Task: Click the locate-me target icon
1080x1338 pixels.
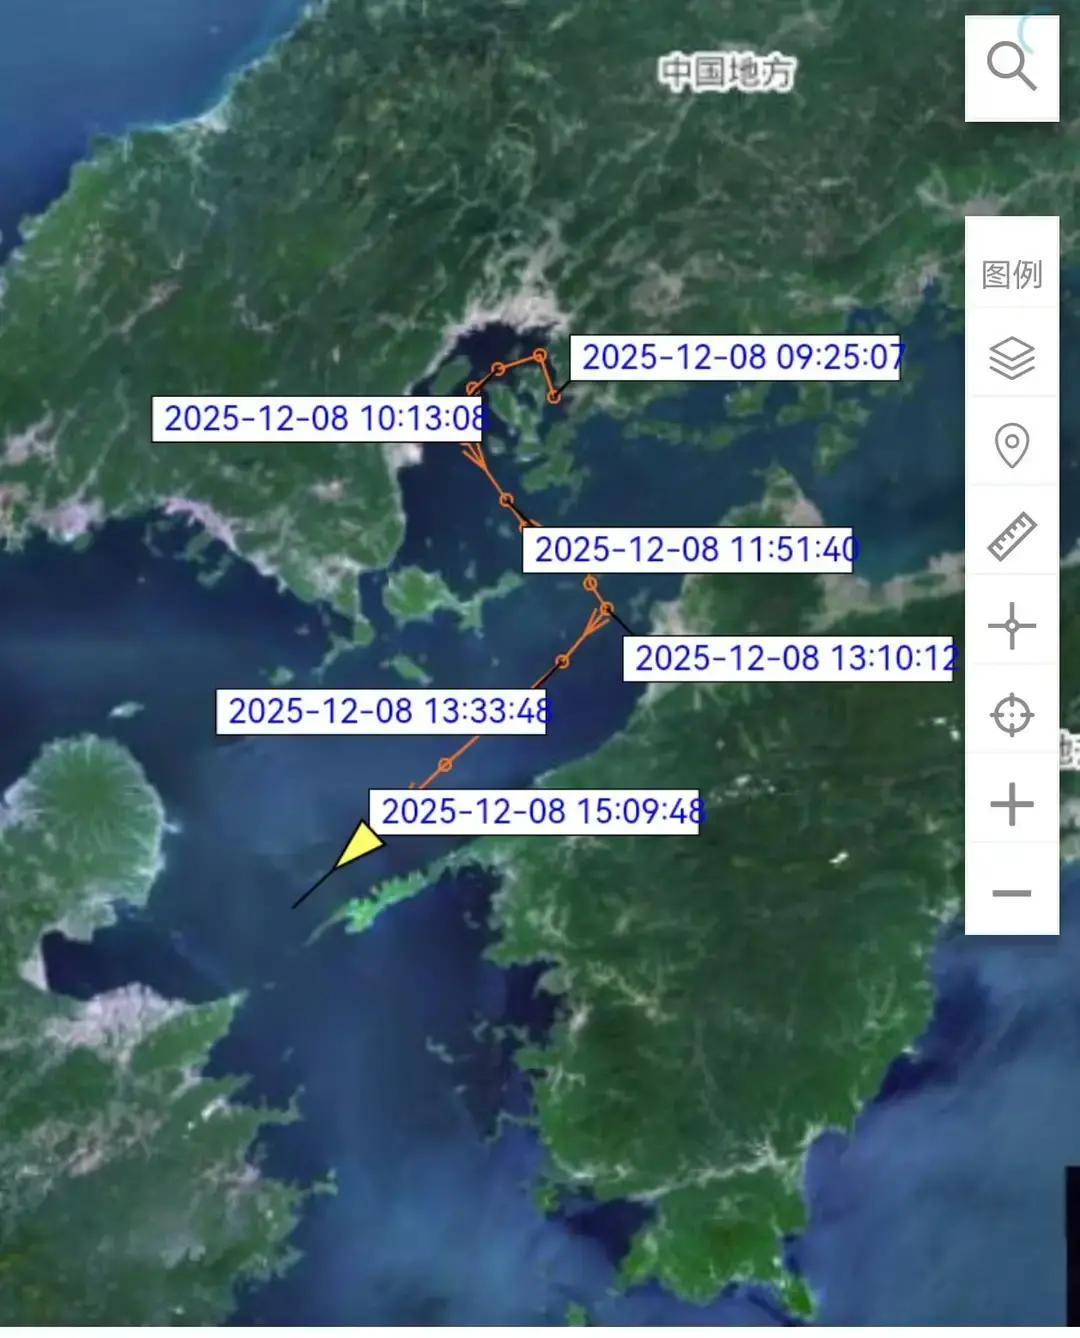Action: click(1013, 716)
